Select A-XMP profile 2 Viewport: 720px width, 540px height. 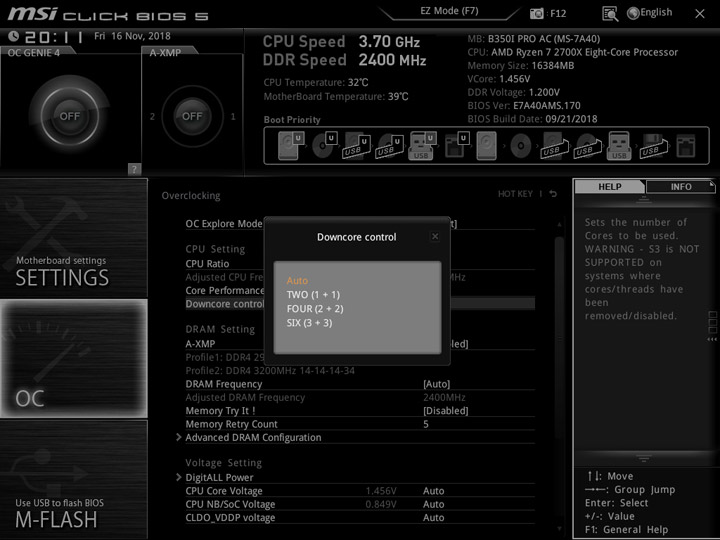click(152, 117)
